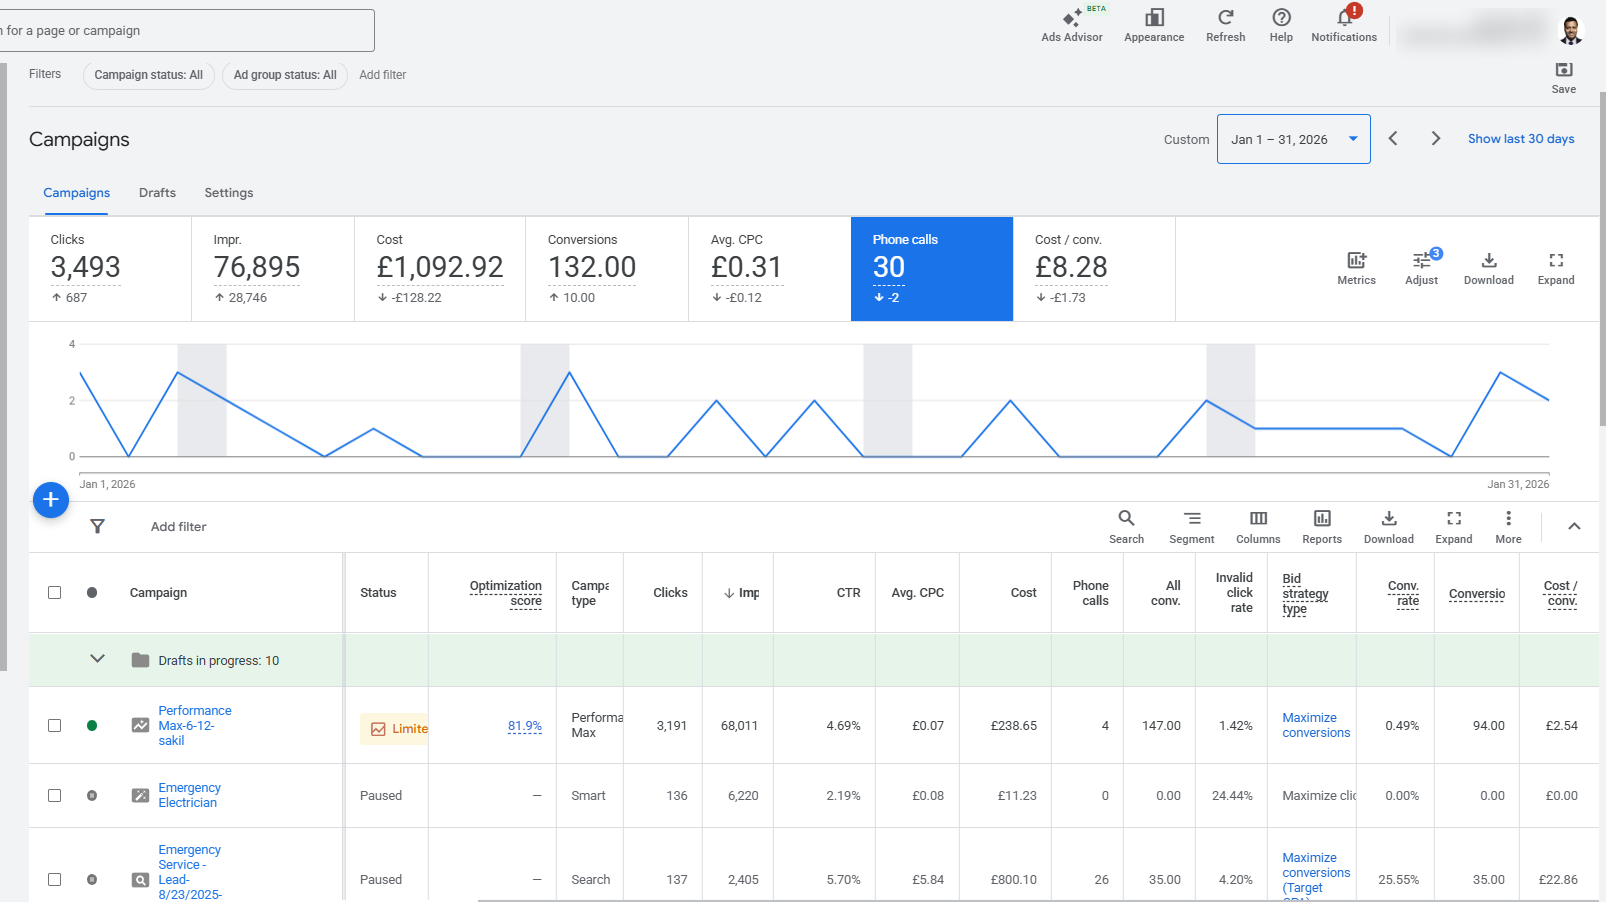Screen dimensions: 1606x902
Task: Switch to the Drafts tab
Action: [157, 193]
